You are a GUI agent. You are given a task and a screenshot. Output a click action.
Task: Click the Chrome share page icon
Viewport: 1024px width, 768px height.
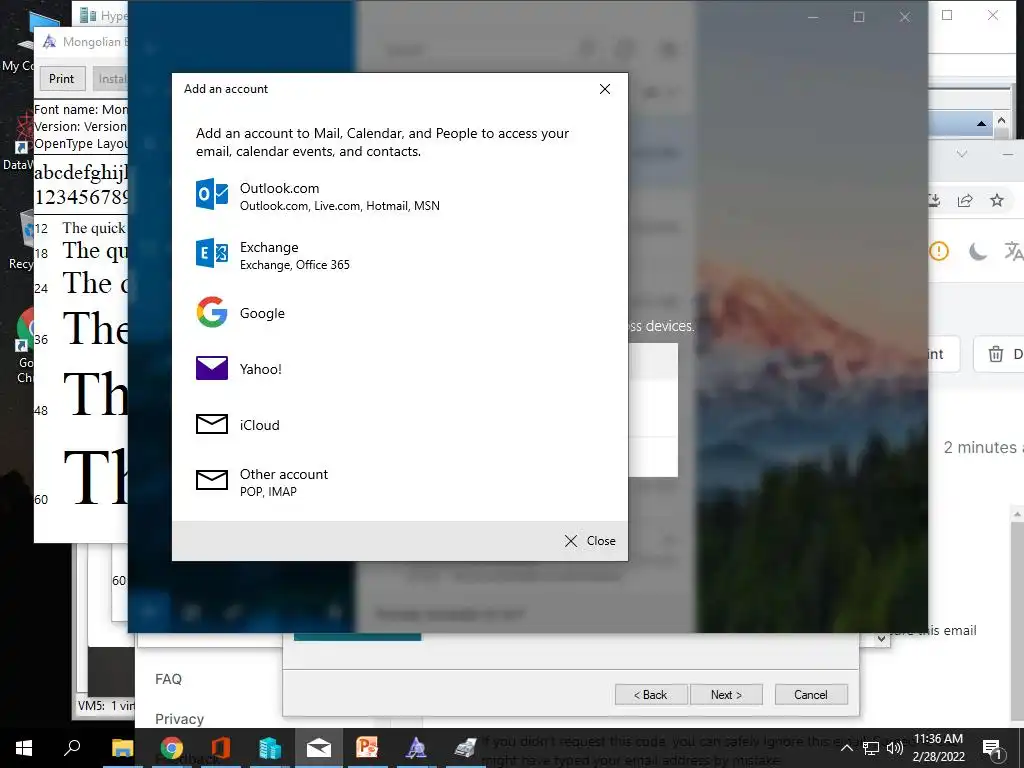coord(965,200)
